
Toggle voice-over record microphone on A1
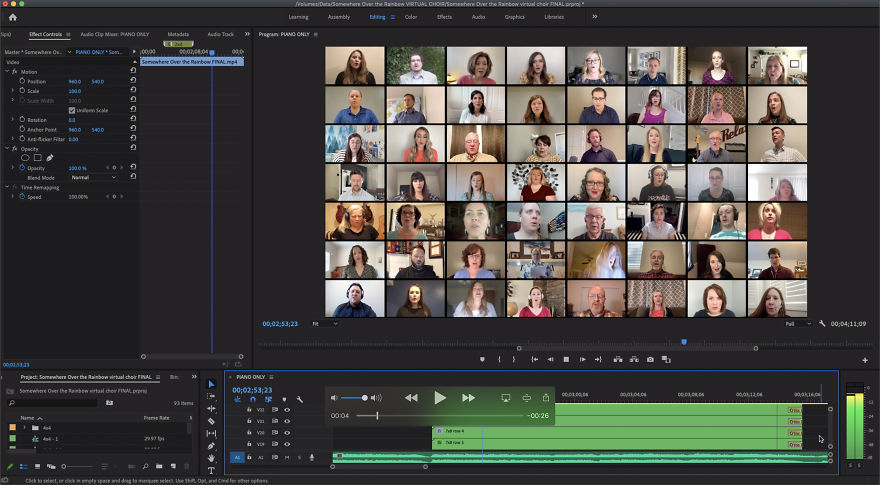pos(312,457)
